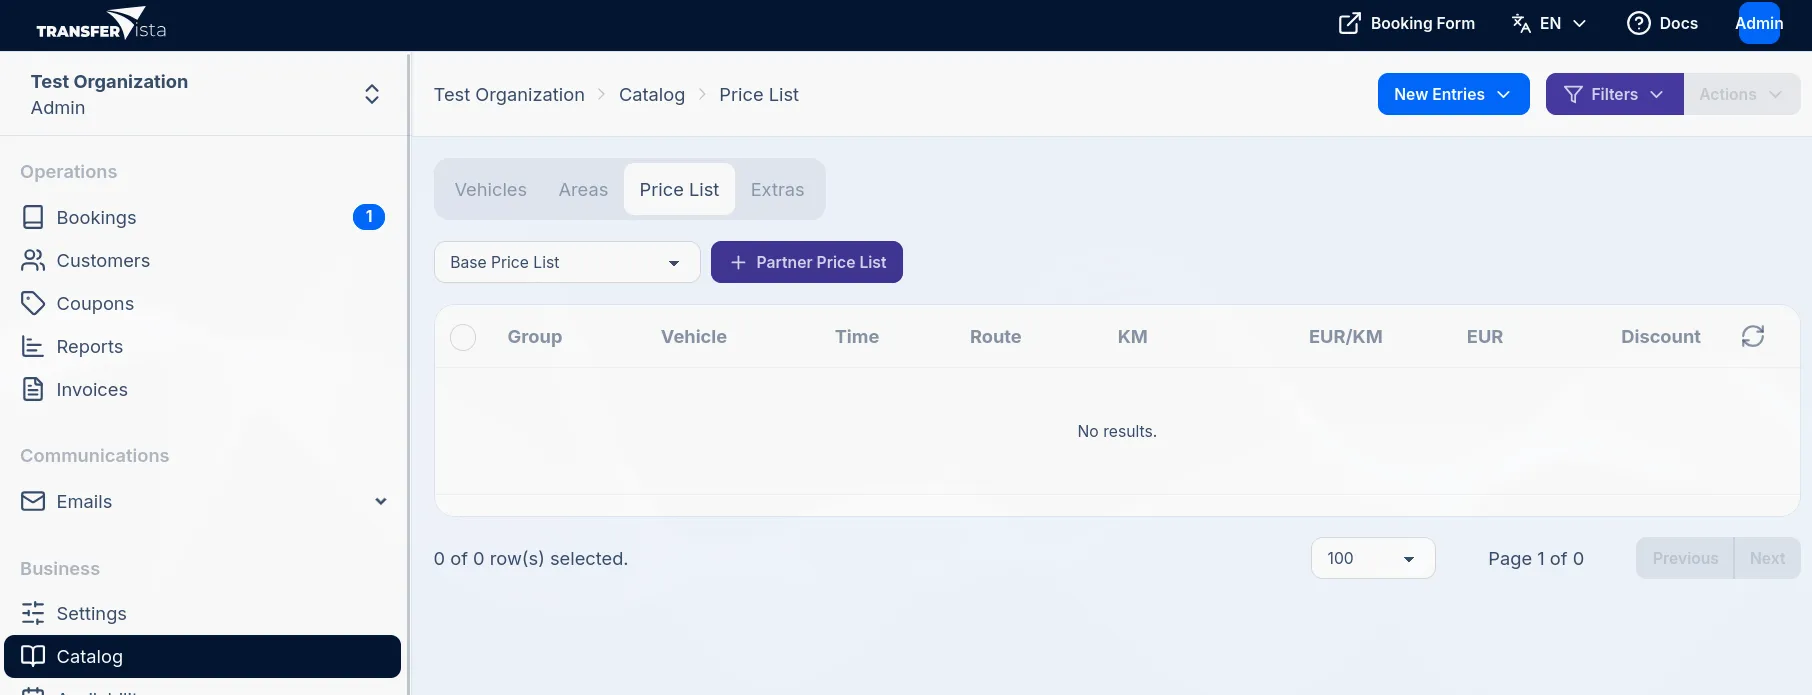Viewport: 1812px width, 695px height.
Task: Click the Coupons tag icon
Action: point(33,303)
